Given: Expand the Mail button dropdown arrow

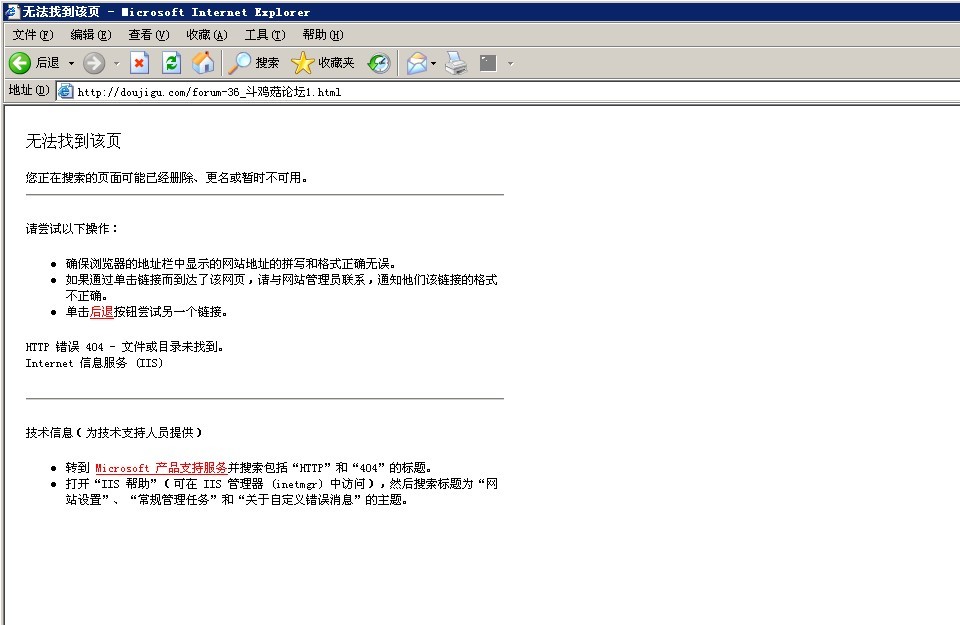Looking at the screenshot, I should (x=433, y=63).
